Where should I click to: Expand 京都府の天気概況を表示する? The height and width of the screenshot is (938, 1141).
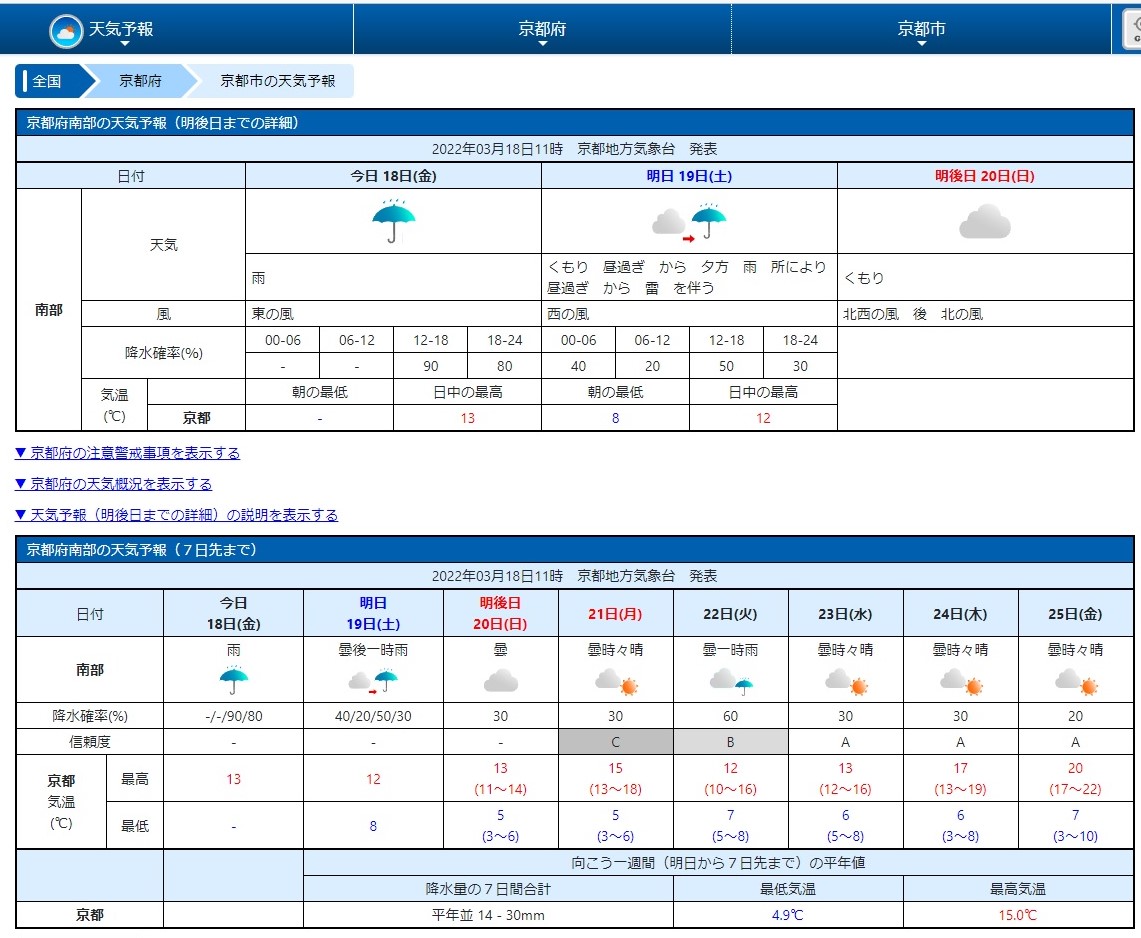114,484
